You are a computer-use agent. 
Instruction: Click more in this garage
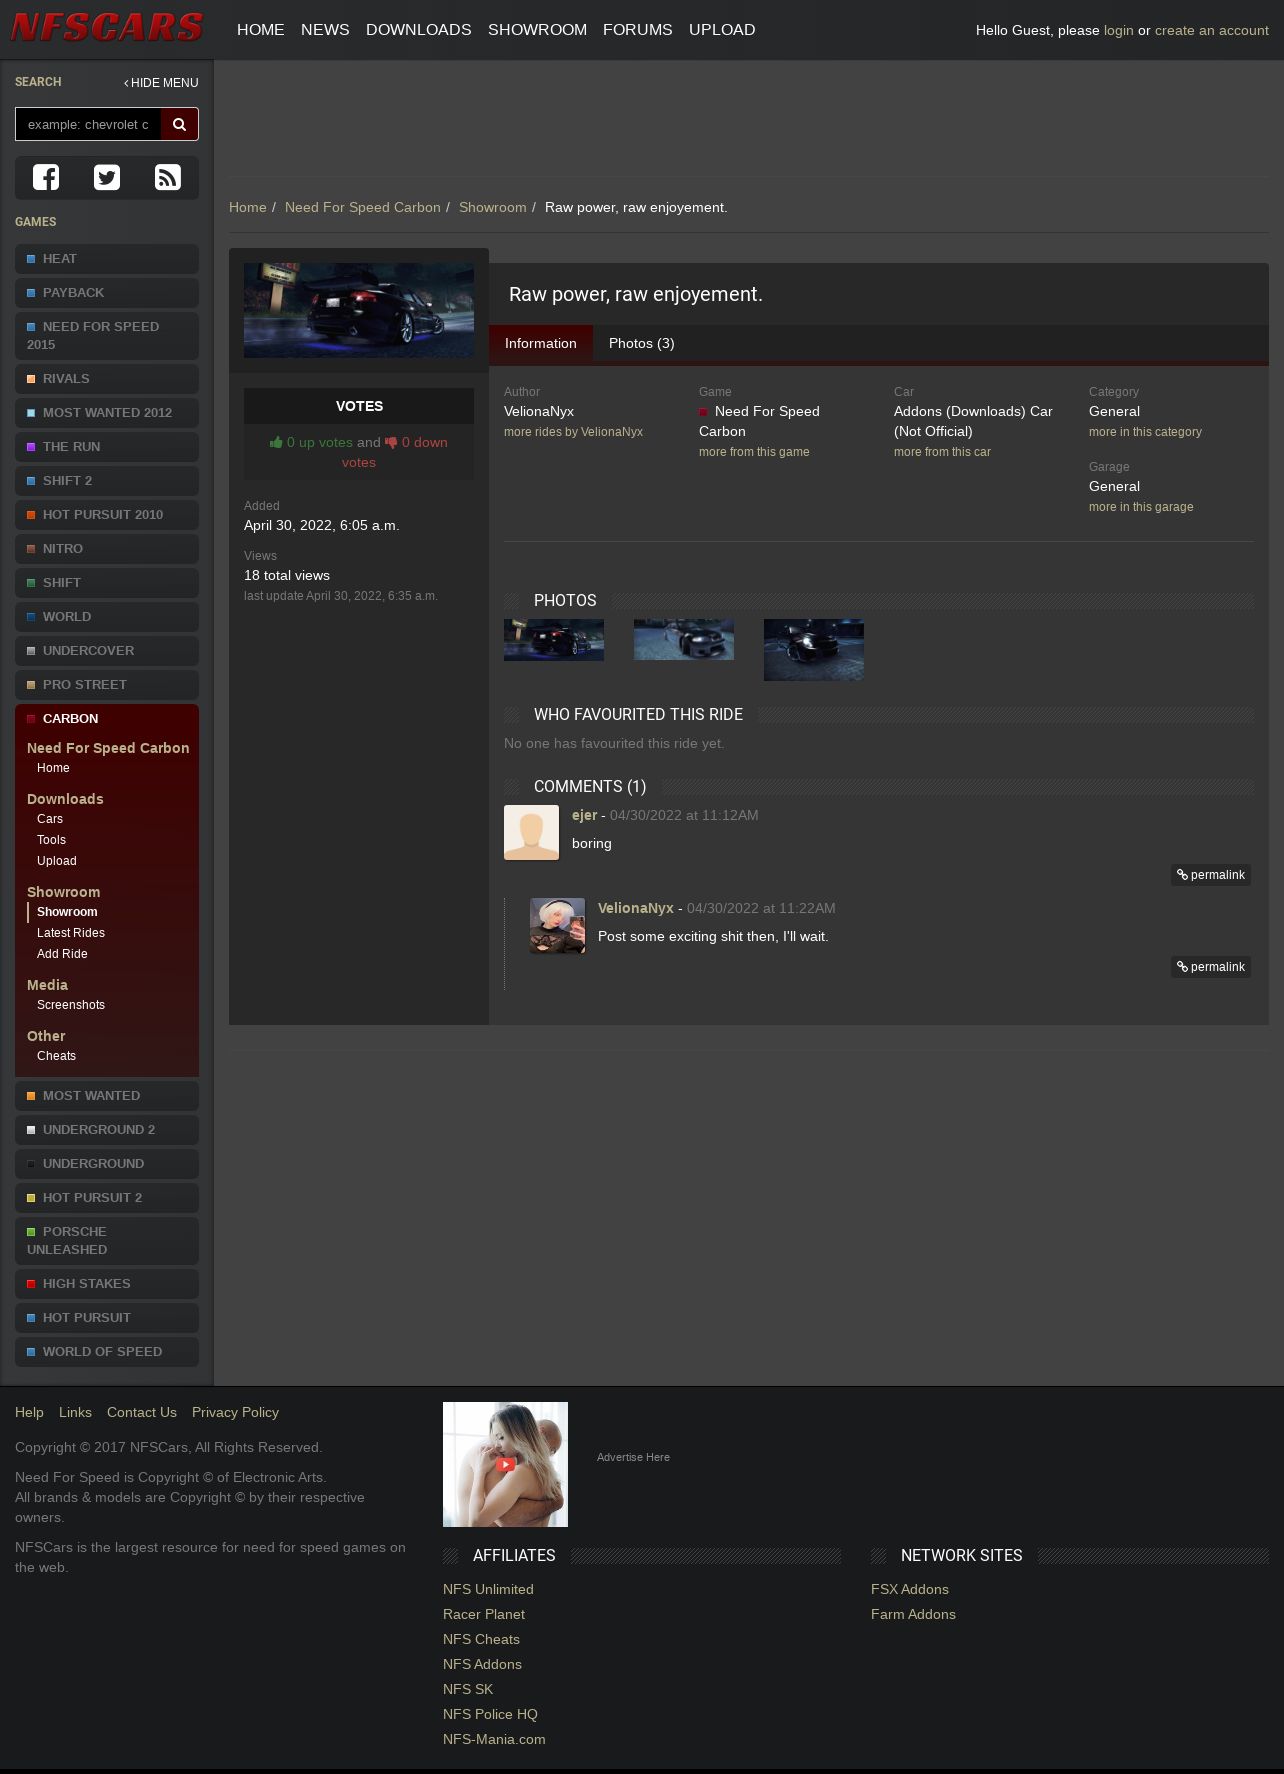click(1141, 507)
